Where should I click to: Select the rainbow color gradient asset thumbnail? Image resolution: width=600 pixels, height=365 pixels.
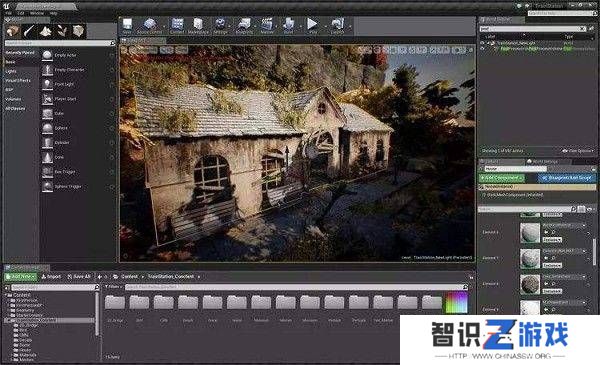456,302
